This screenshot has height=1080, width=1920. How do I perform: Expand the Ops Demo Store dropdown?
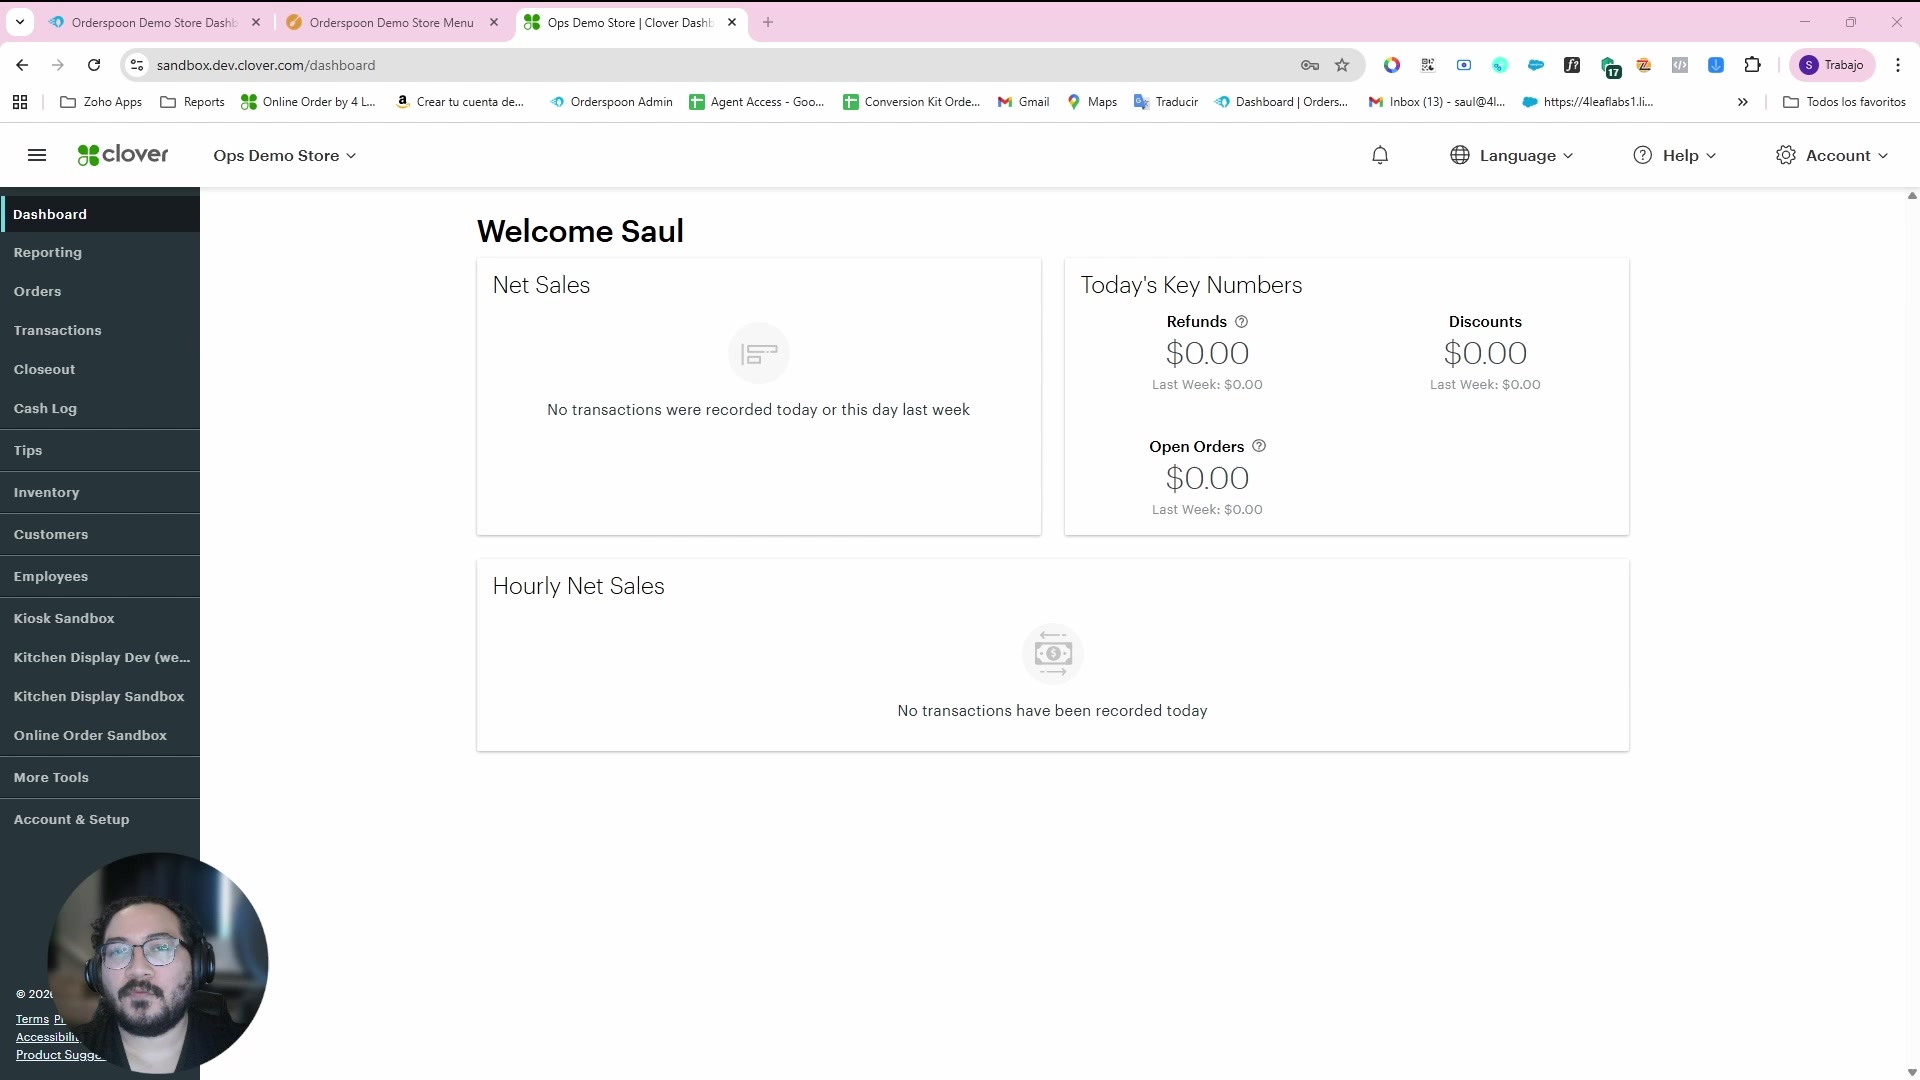285,156
